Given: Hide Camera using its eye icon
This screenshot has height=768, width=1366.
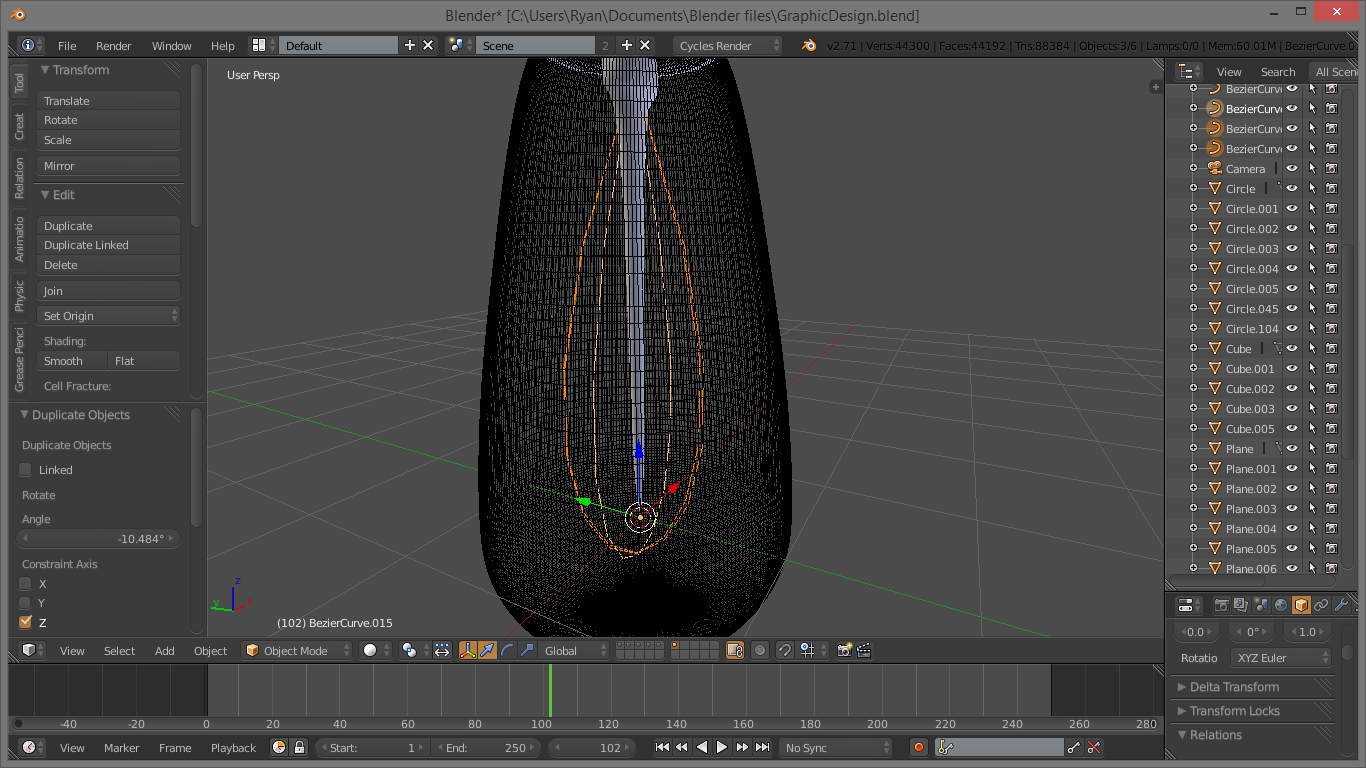Looking at the screenshot, I should tap(1292, 168).
